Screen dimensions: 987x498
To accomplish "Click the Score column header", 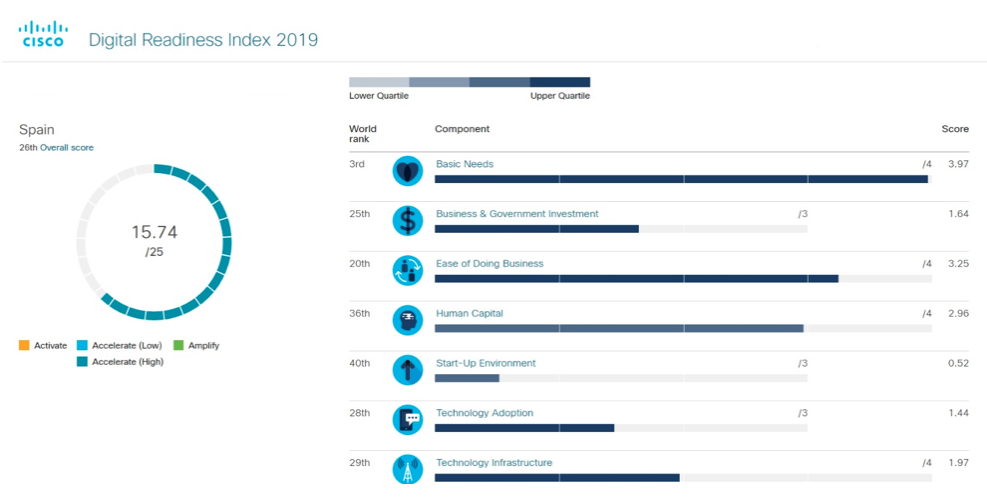I will pos(955,128).
